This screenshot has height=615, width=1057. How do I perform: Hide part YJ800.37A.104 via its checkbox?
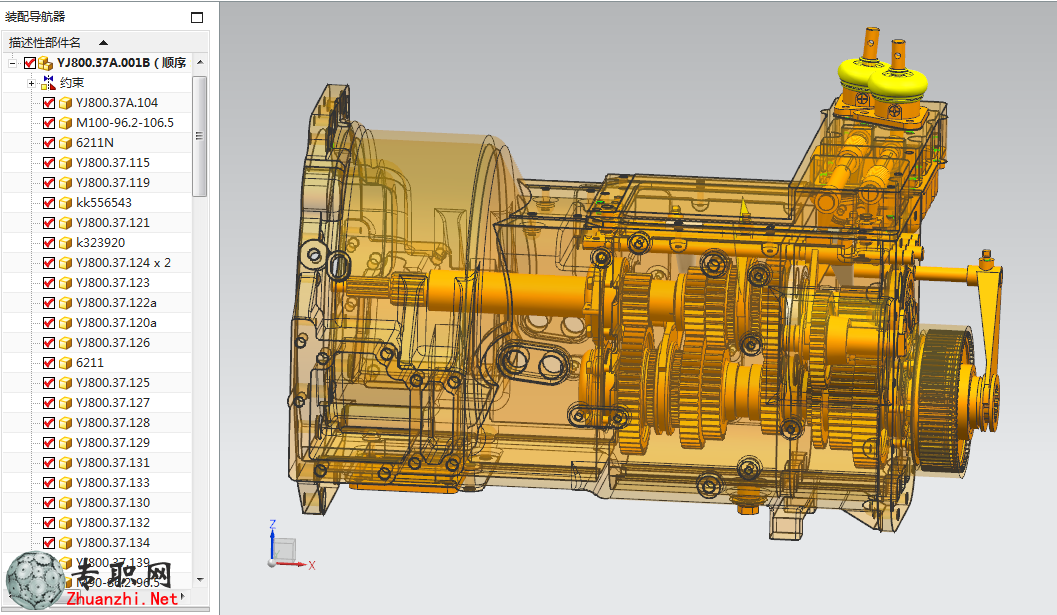tap(49, 103)
